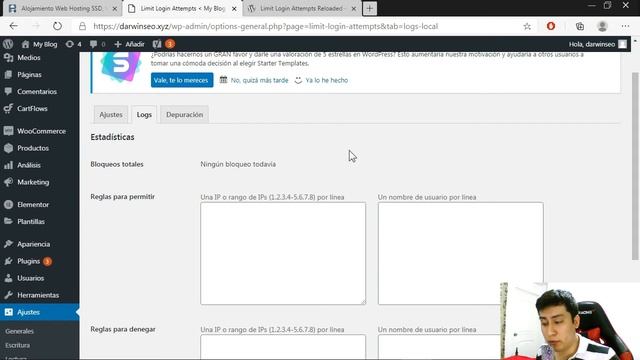Click the WordPress logo in admin bar

coord(8,44)
